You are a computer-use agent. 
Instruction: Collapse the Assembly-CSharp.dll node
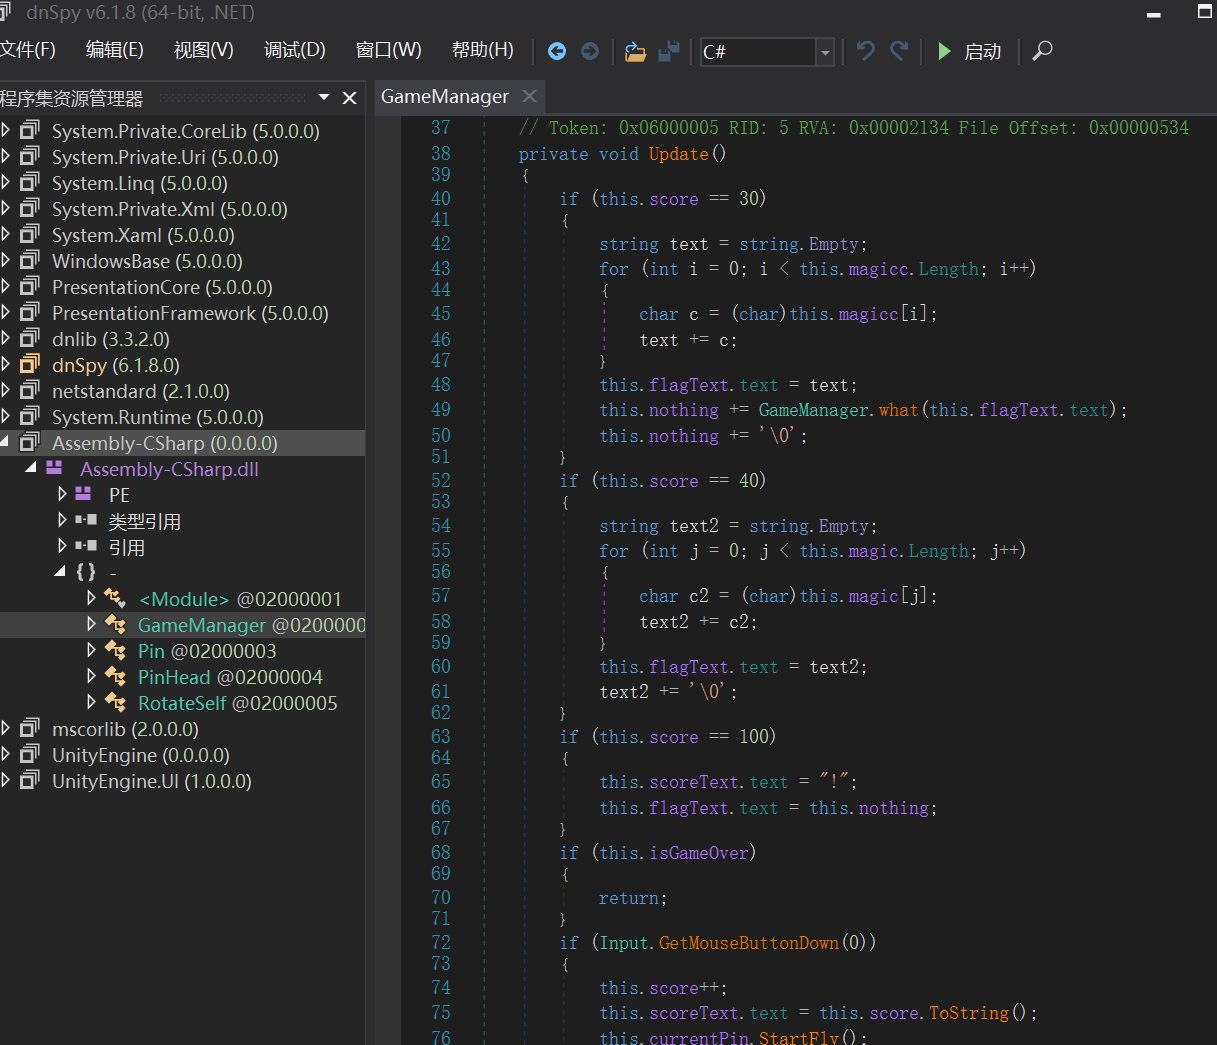30,469
